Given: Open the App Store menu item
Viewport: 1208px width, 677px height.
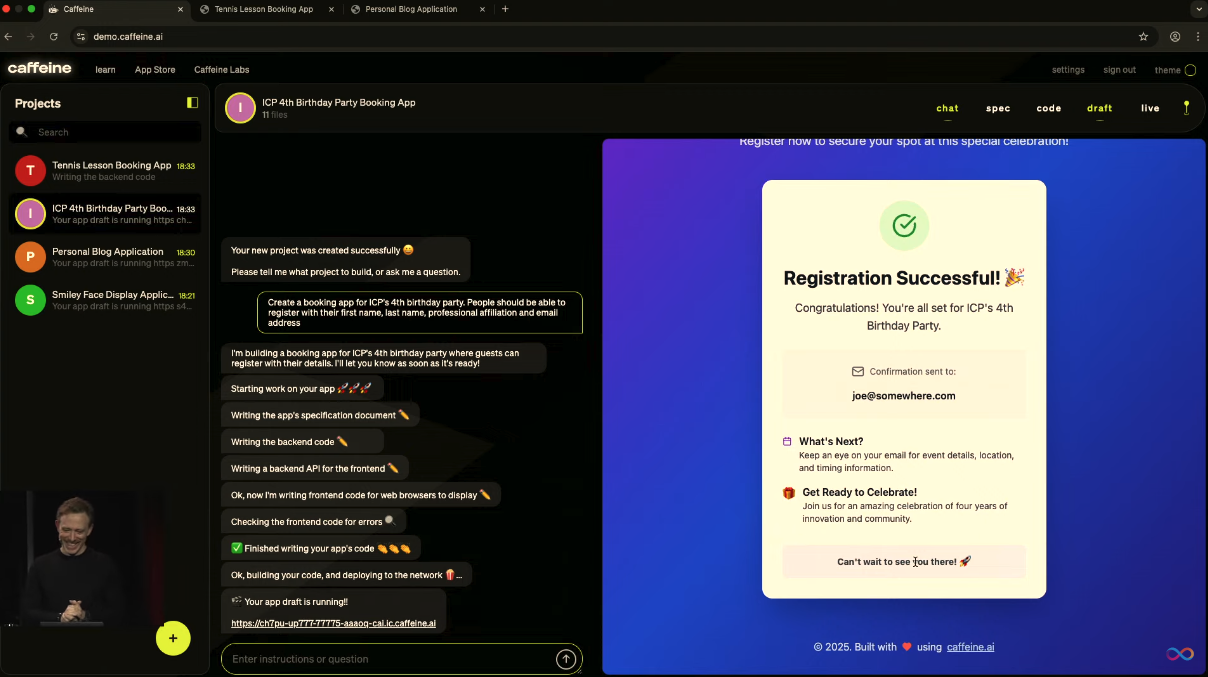Looking at the screenshot, I should pos(155,70).
